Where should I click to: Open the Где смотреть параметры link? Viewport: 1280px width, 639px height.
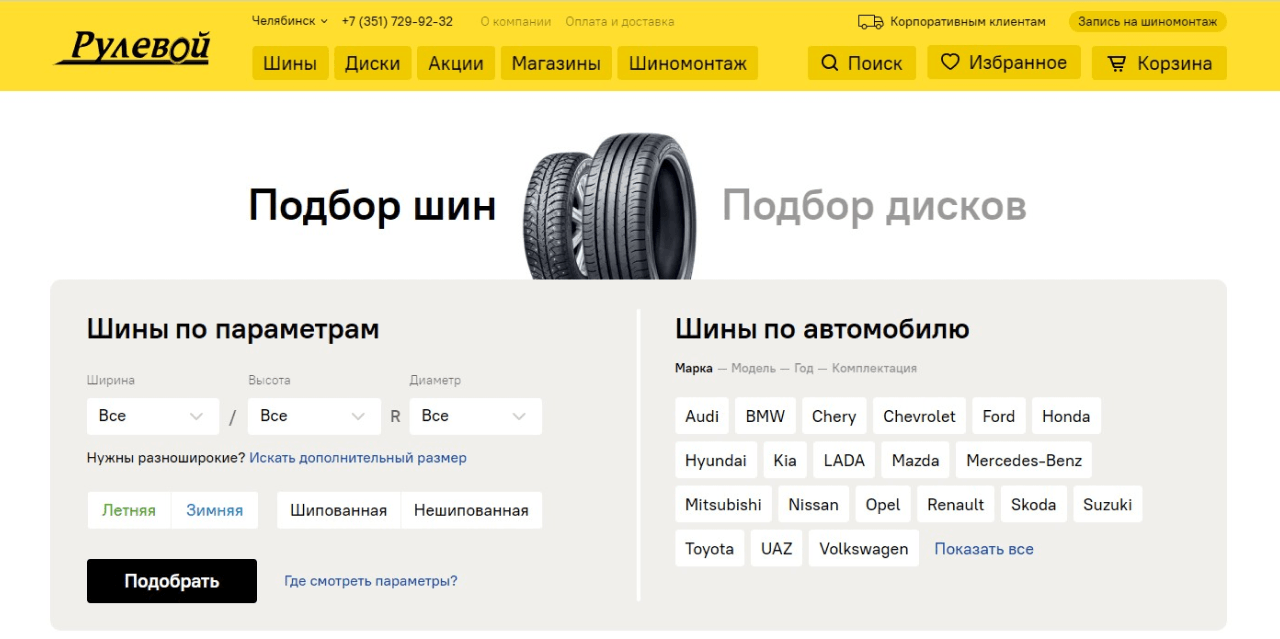pos(370,580)
